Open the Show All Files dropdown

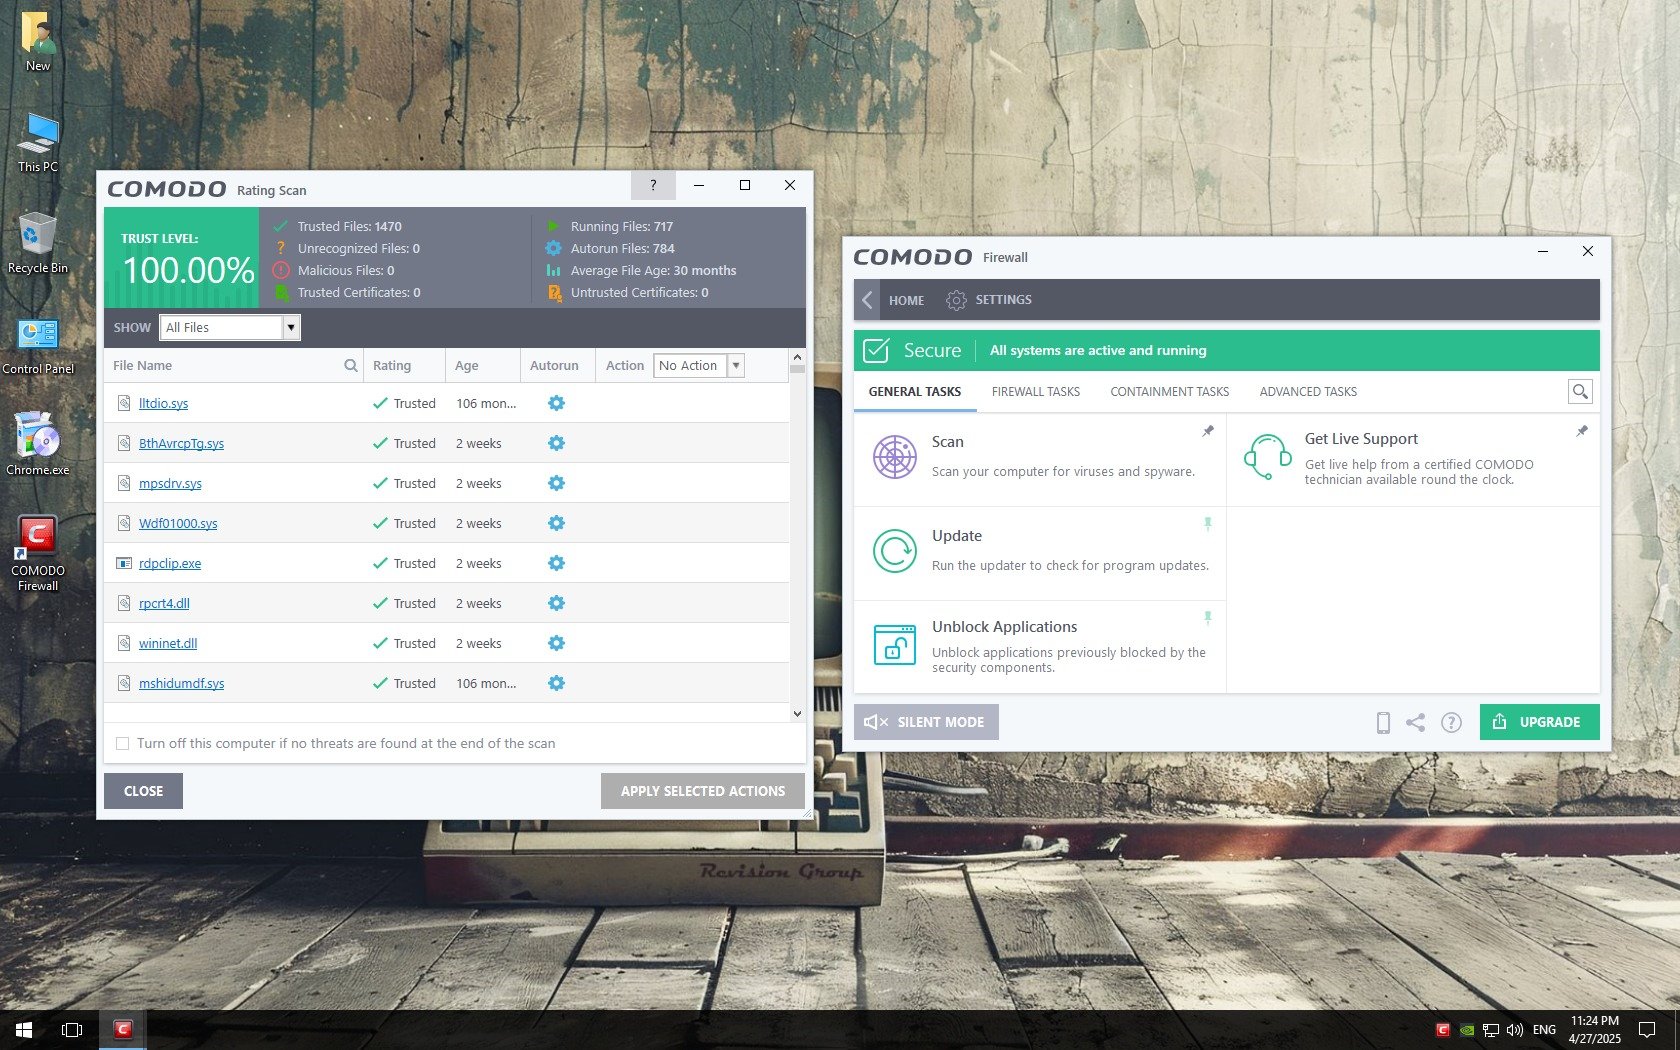(230, 327)
